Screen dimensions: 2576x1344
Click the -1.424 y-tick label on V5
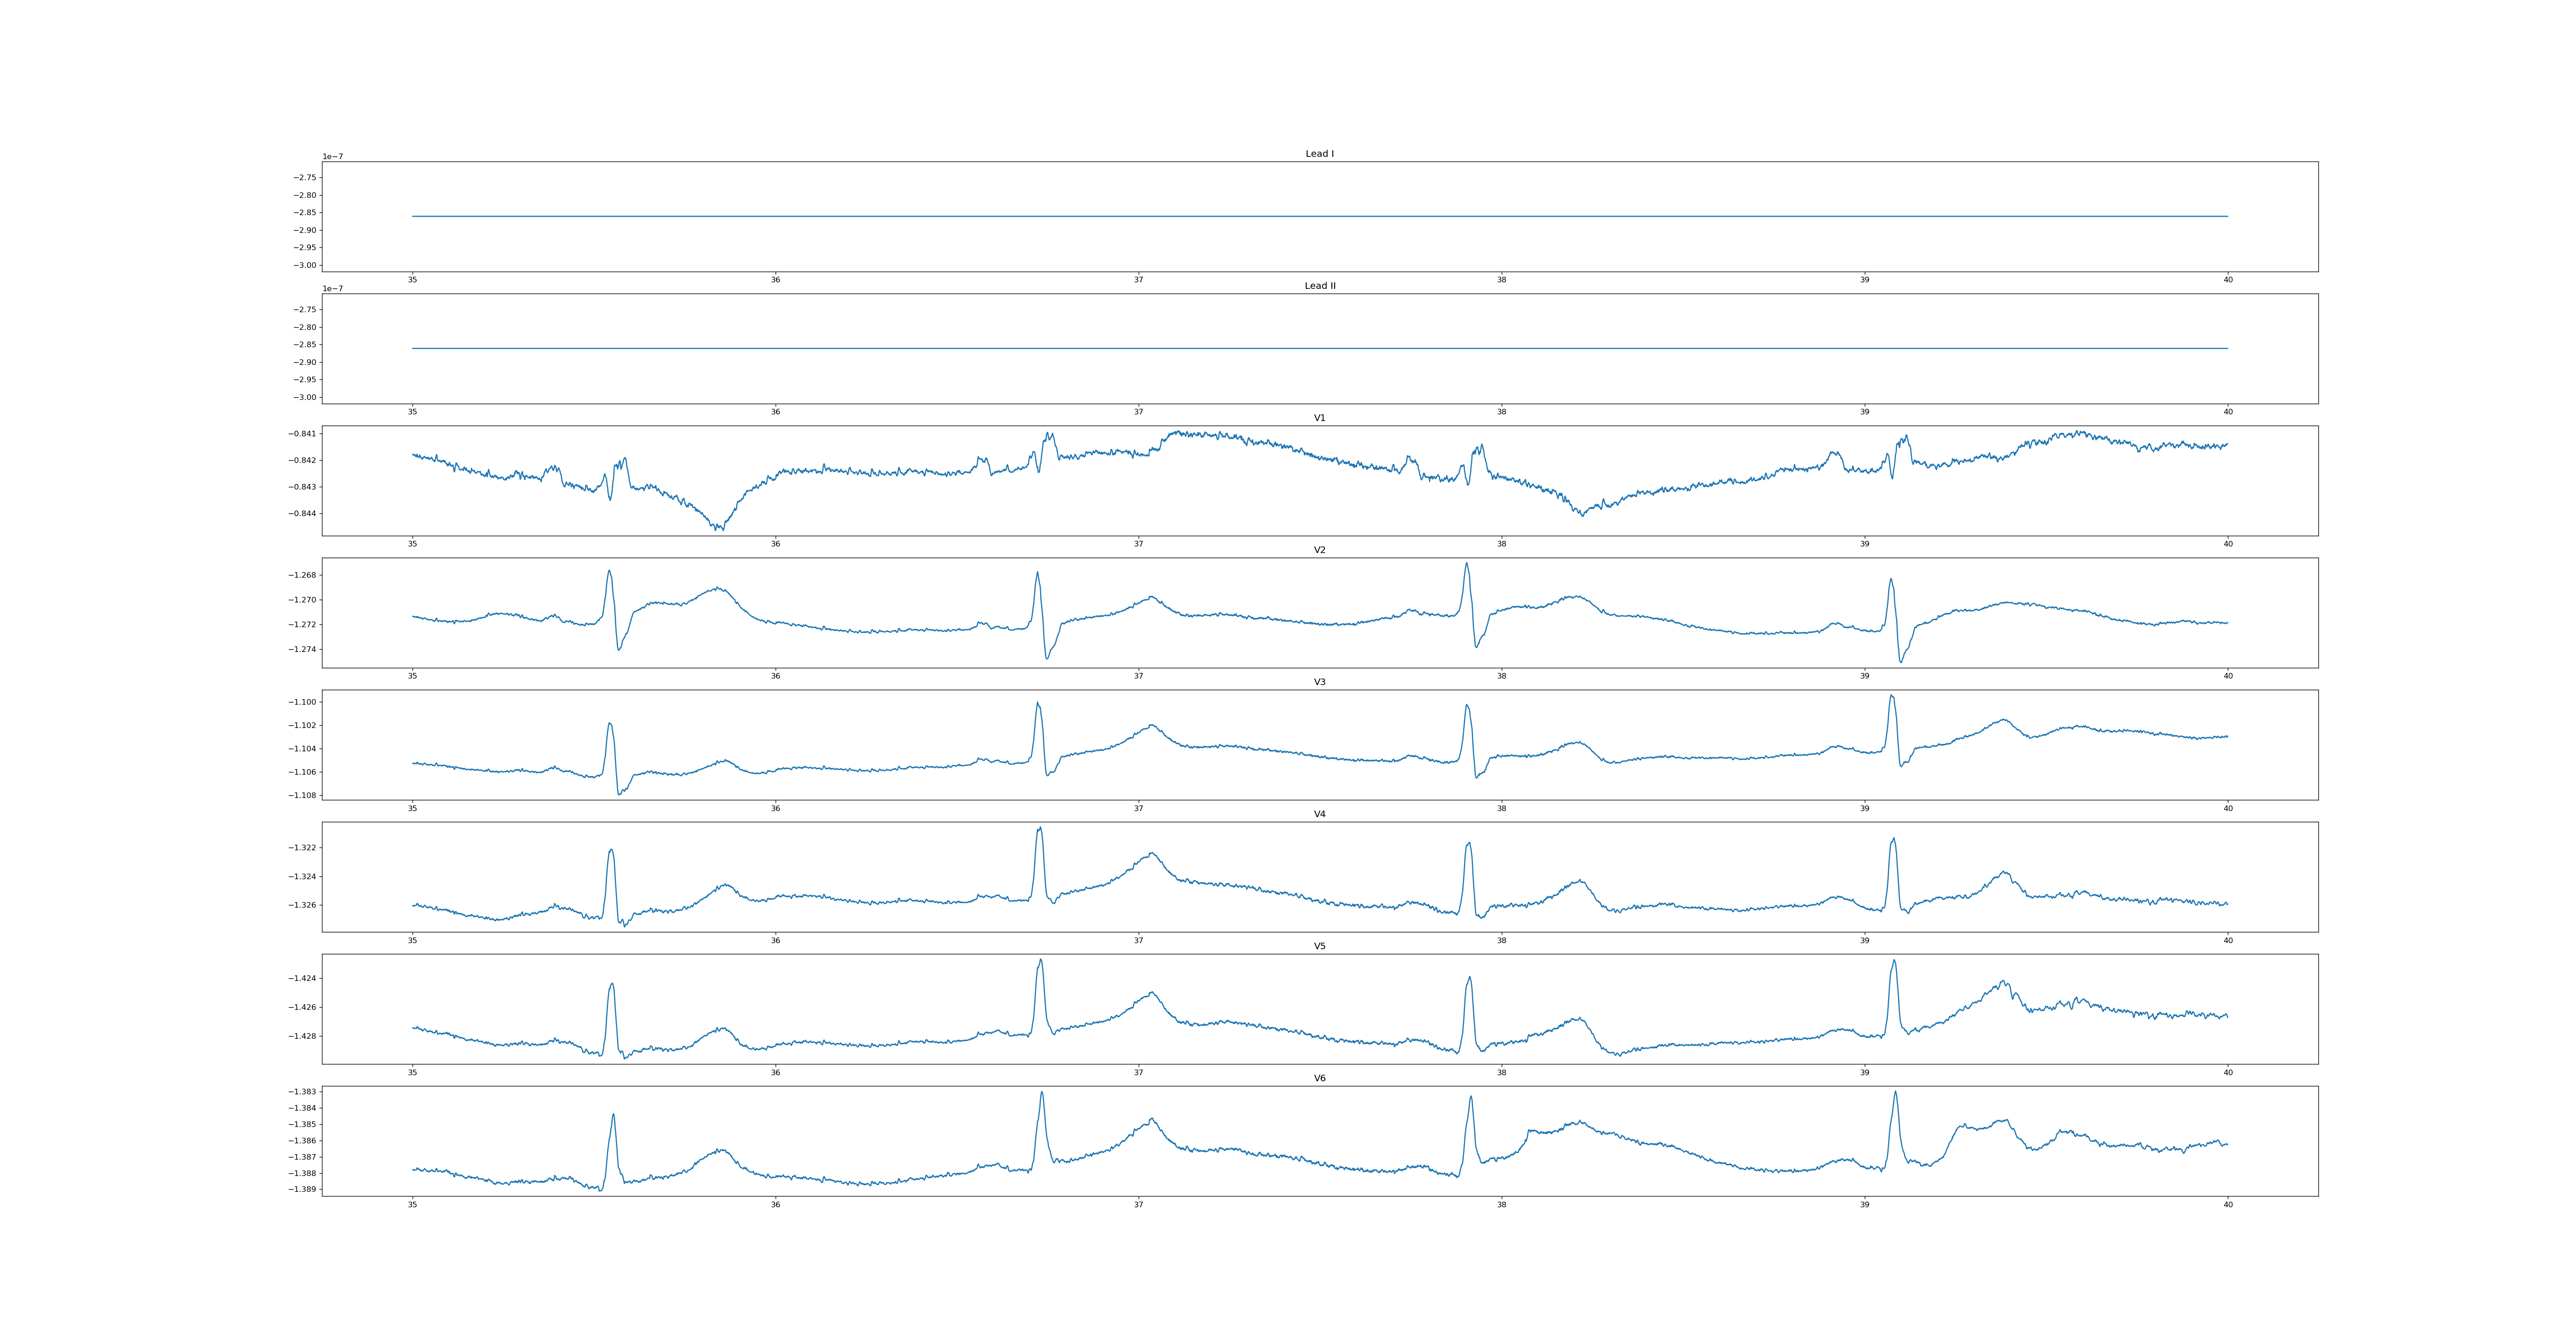pyautogui.click(x=302, y=978)
